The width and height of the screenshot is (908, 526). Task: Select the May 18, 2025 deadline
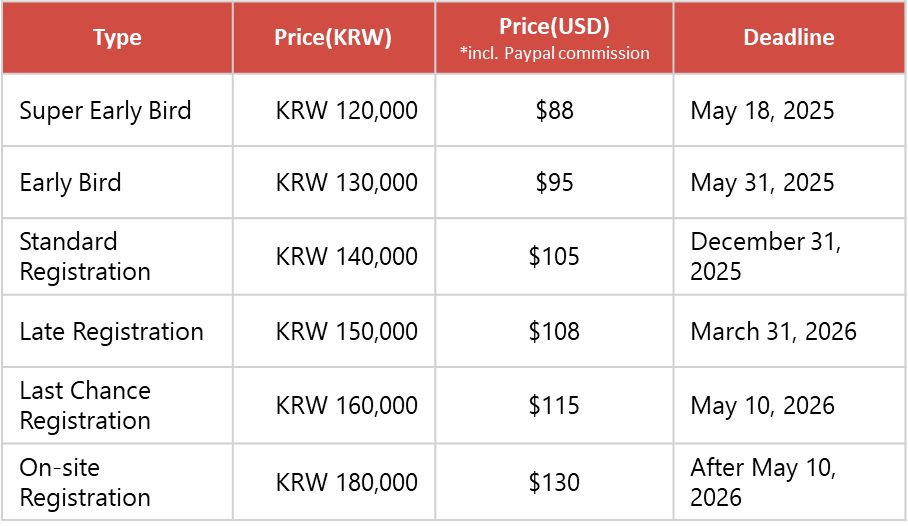click(x=762, y=110)
